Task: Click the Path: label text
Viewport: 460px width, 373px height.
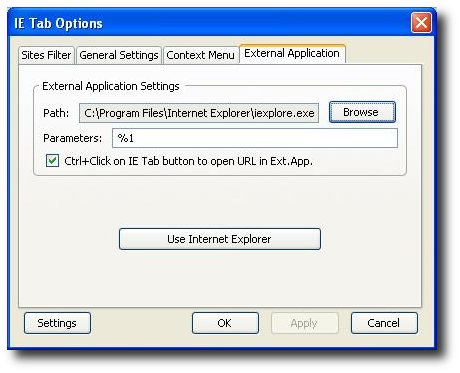Action: 56,113
